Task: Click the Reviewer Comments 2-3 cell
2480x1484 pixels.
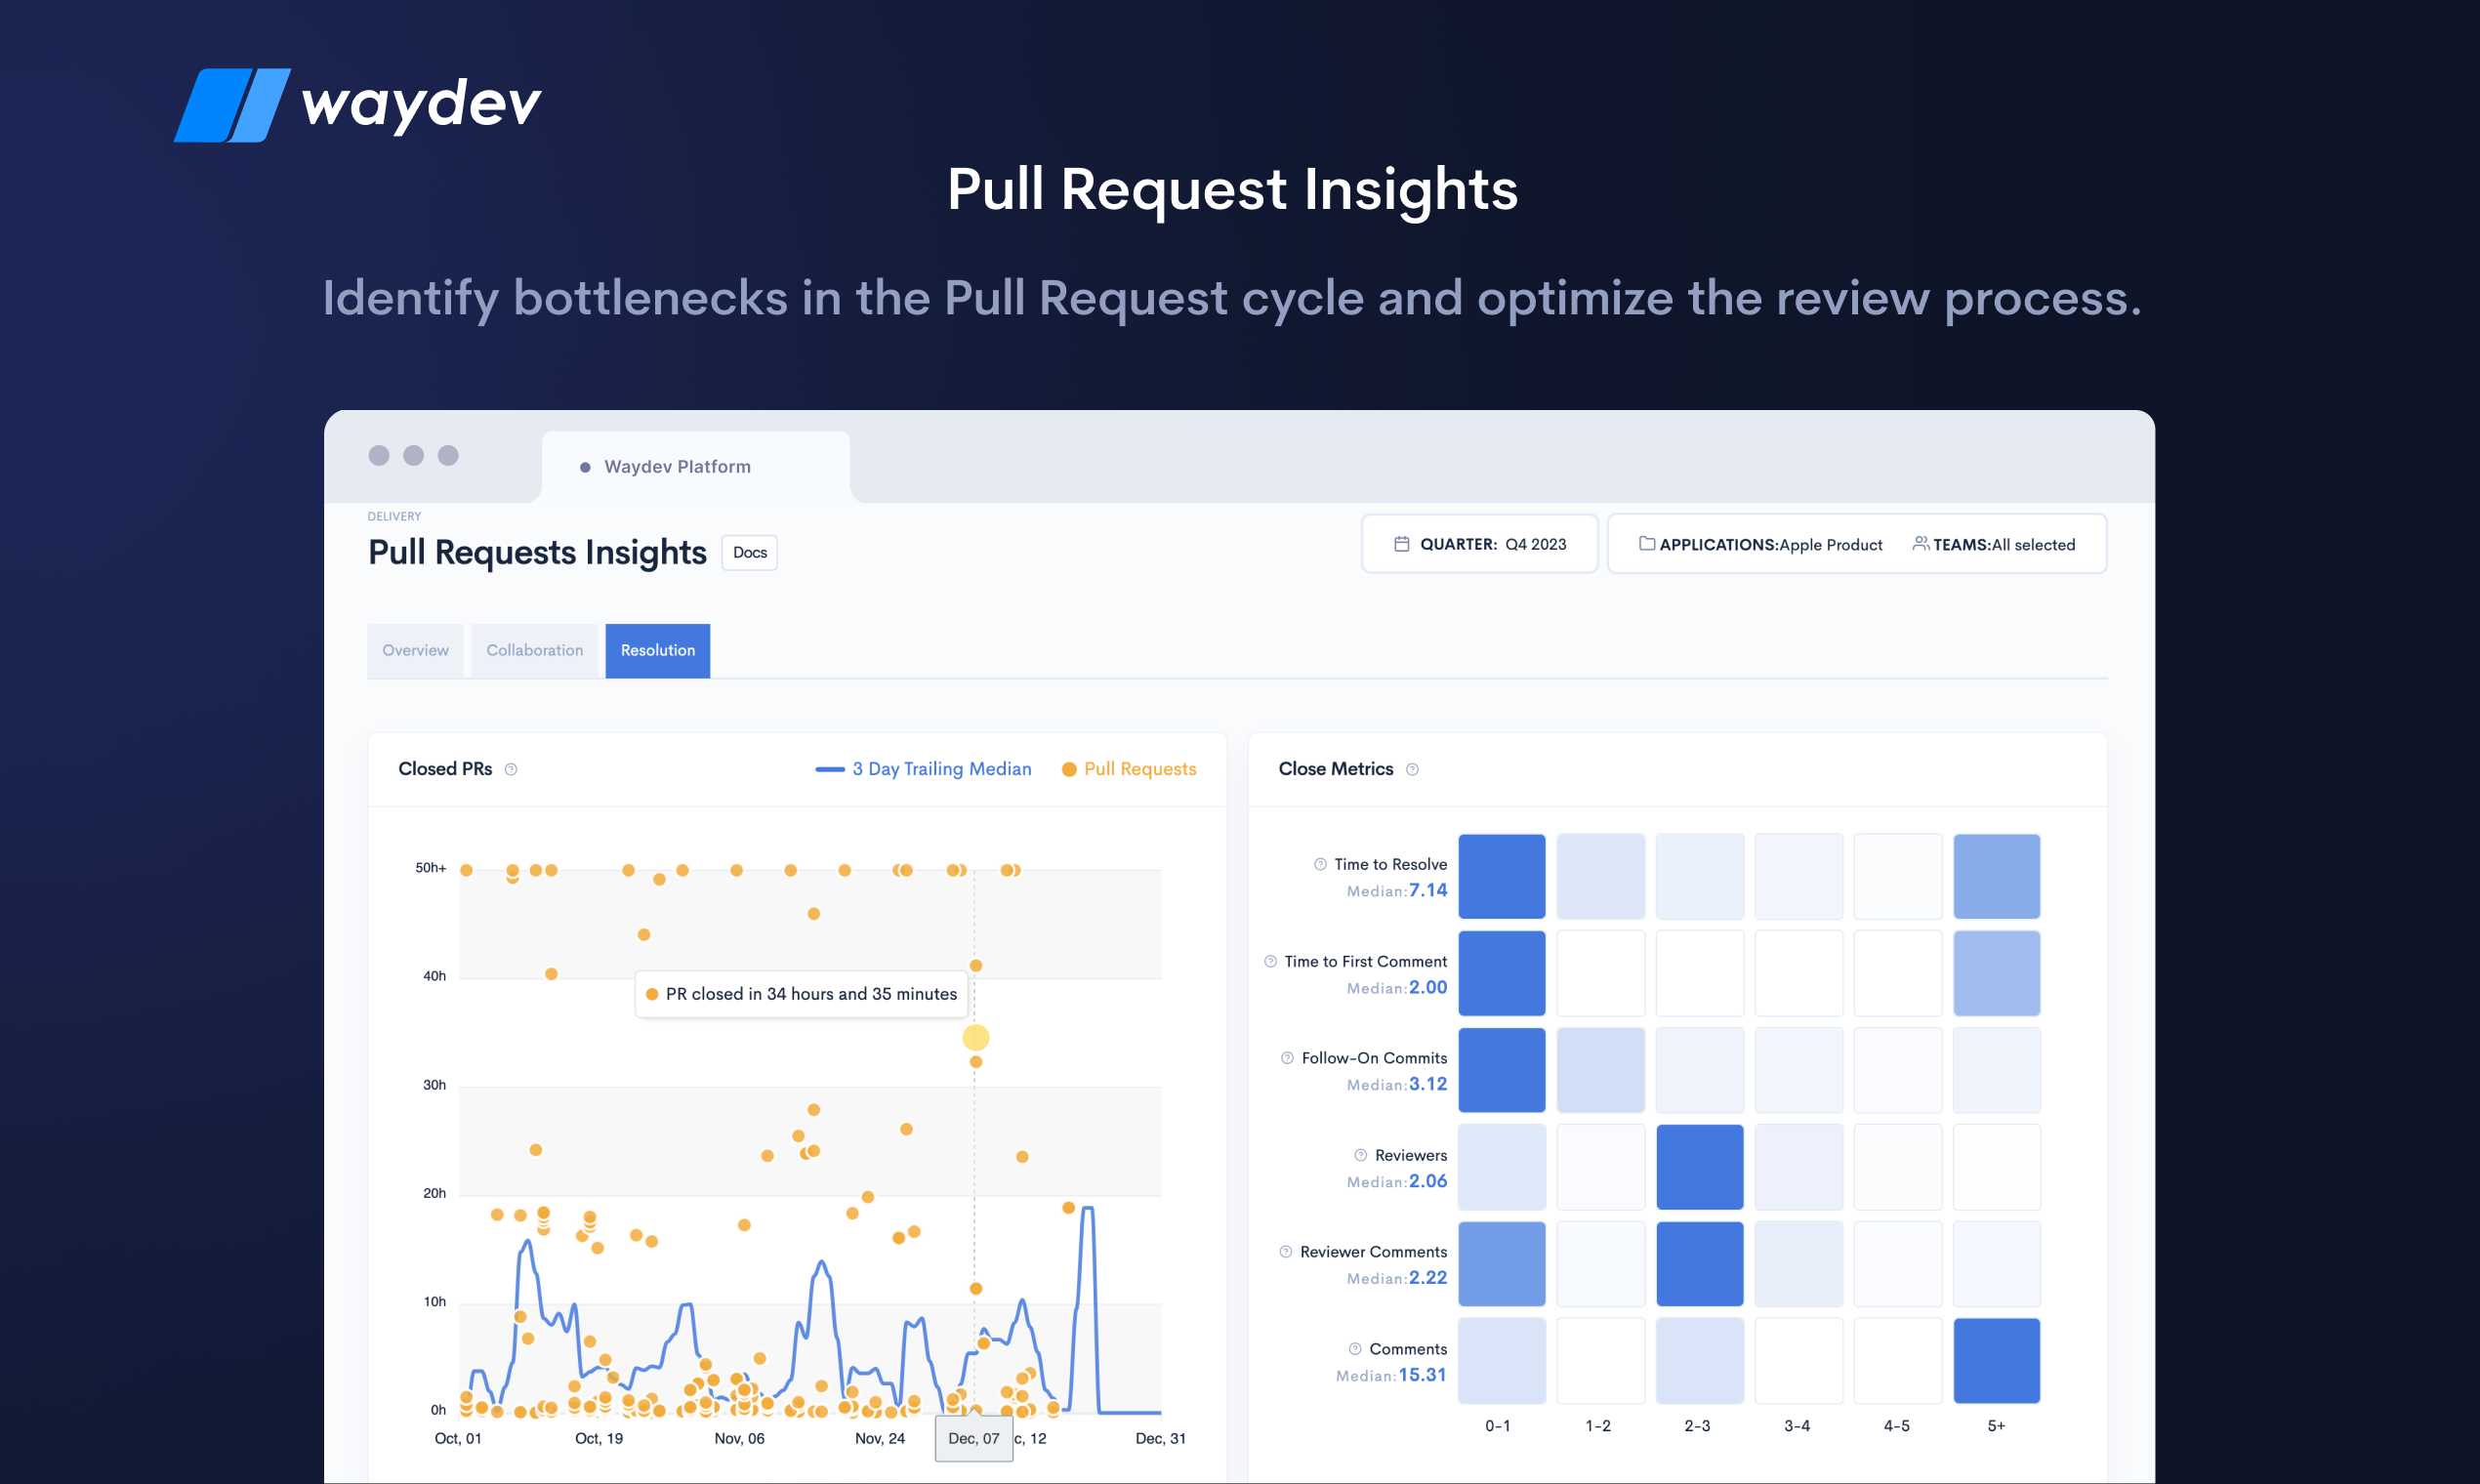Action: pyautogui.click(x=1699, y=1264)
